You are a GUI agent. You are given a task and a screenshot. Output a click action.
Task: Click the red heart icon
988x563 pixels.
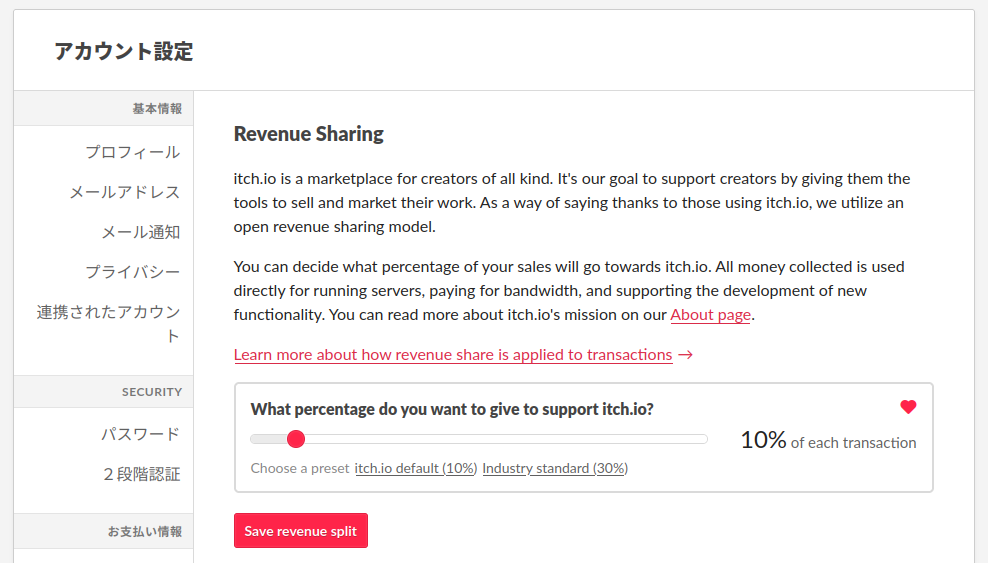point(908,407)
